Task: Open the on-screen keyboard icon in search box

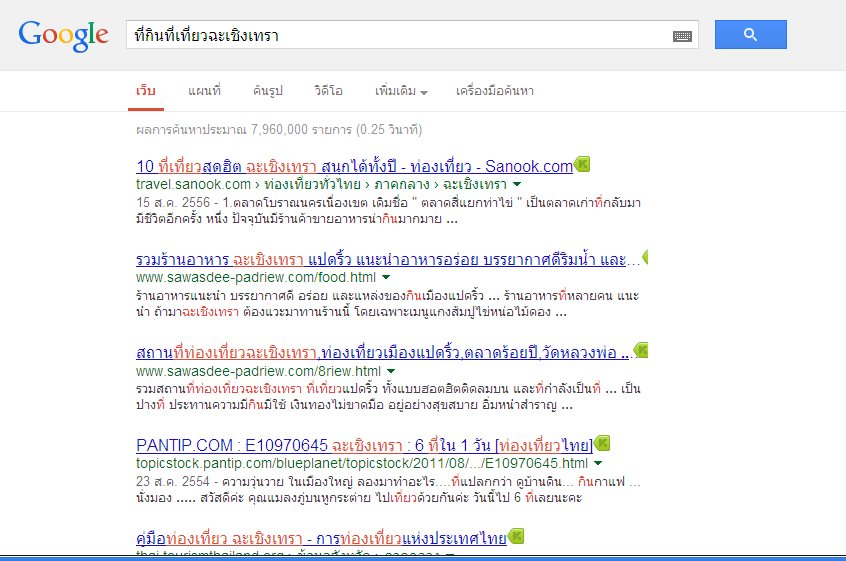Action: pos(682,36)
